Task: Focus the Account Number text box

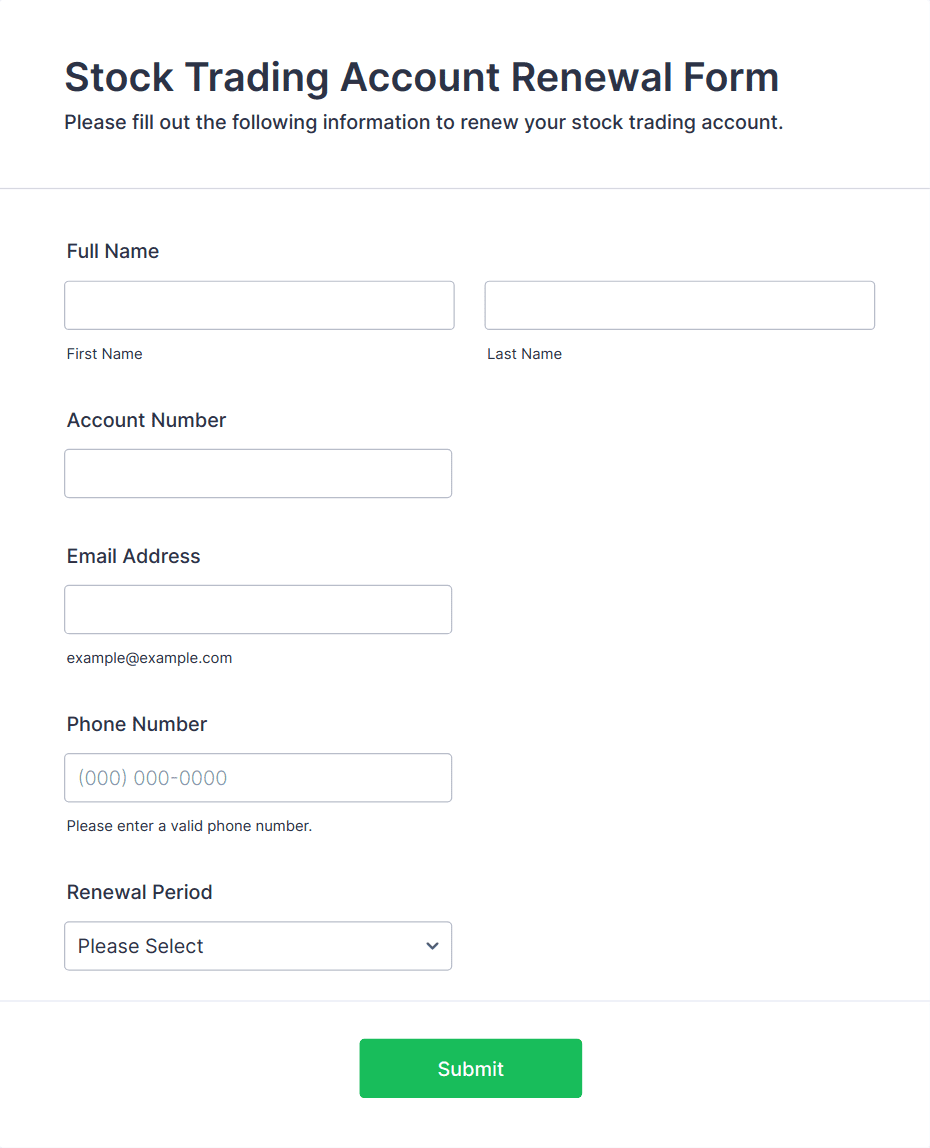Action: coord(258,473)
